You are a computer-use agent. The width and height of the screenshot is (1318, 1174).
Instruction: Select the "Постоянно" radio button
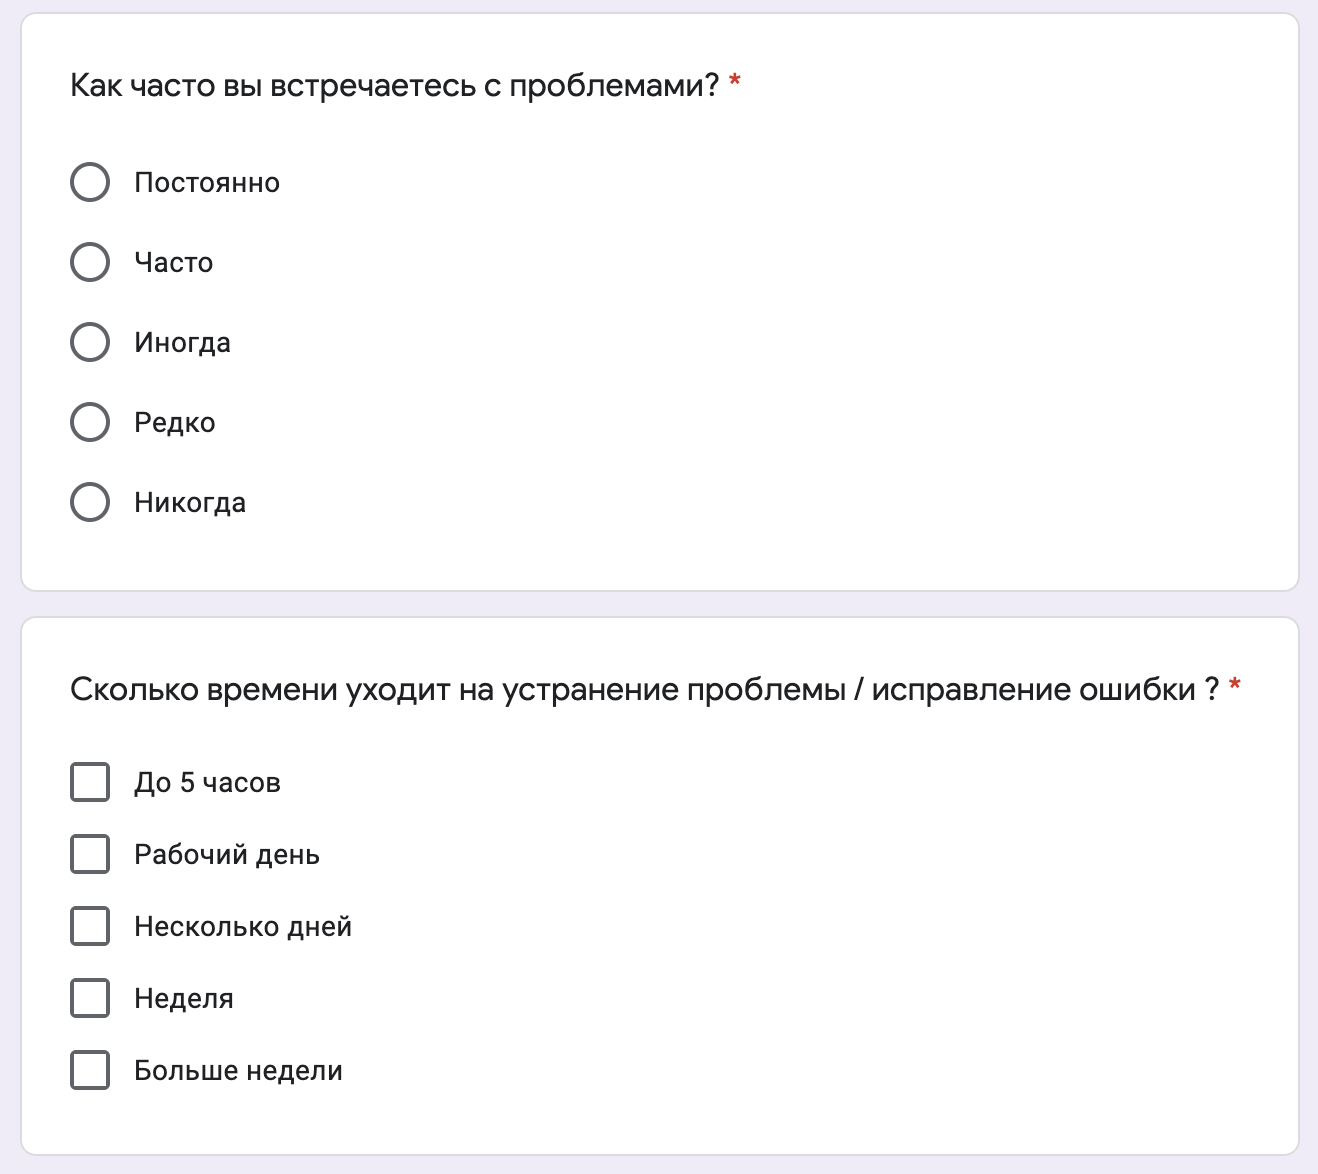tap(90, 182)
